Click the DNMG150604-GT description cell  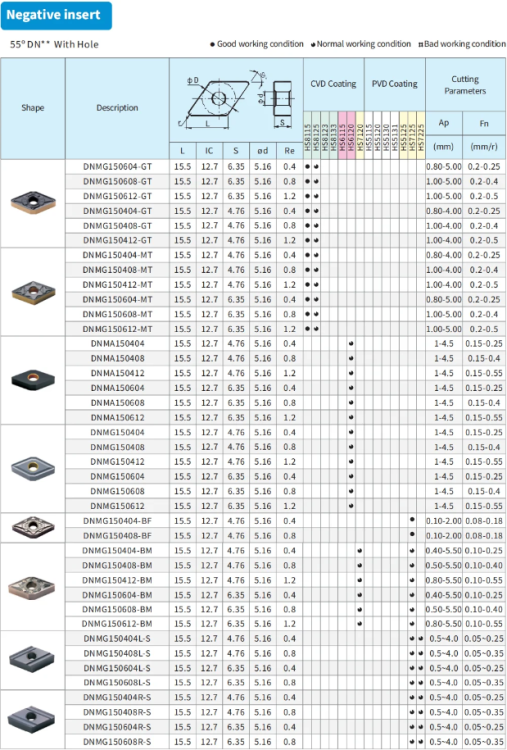(117, 166)
